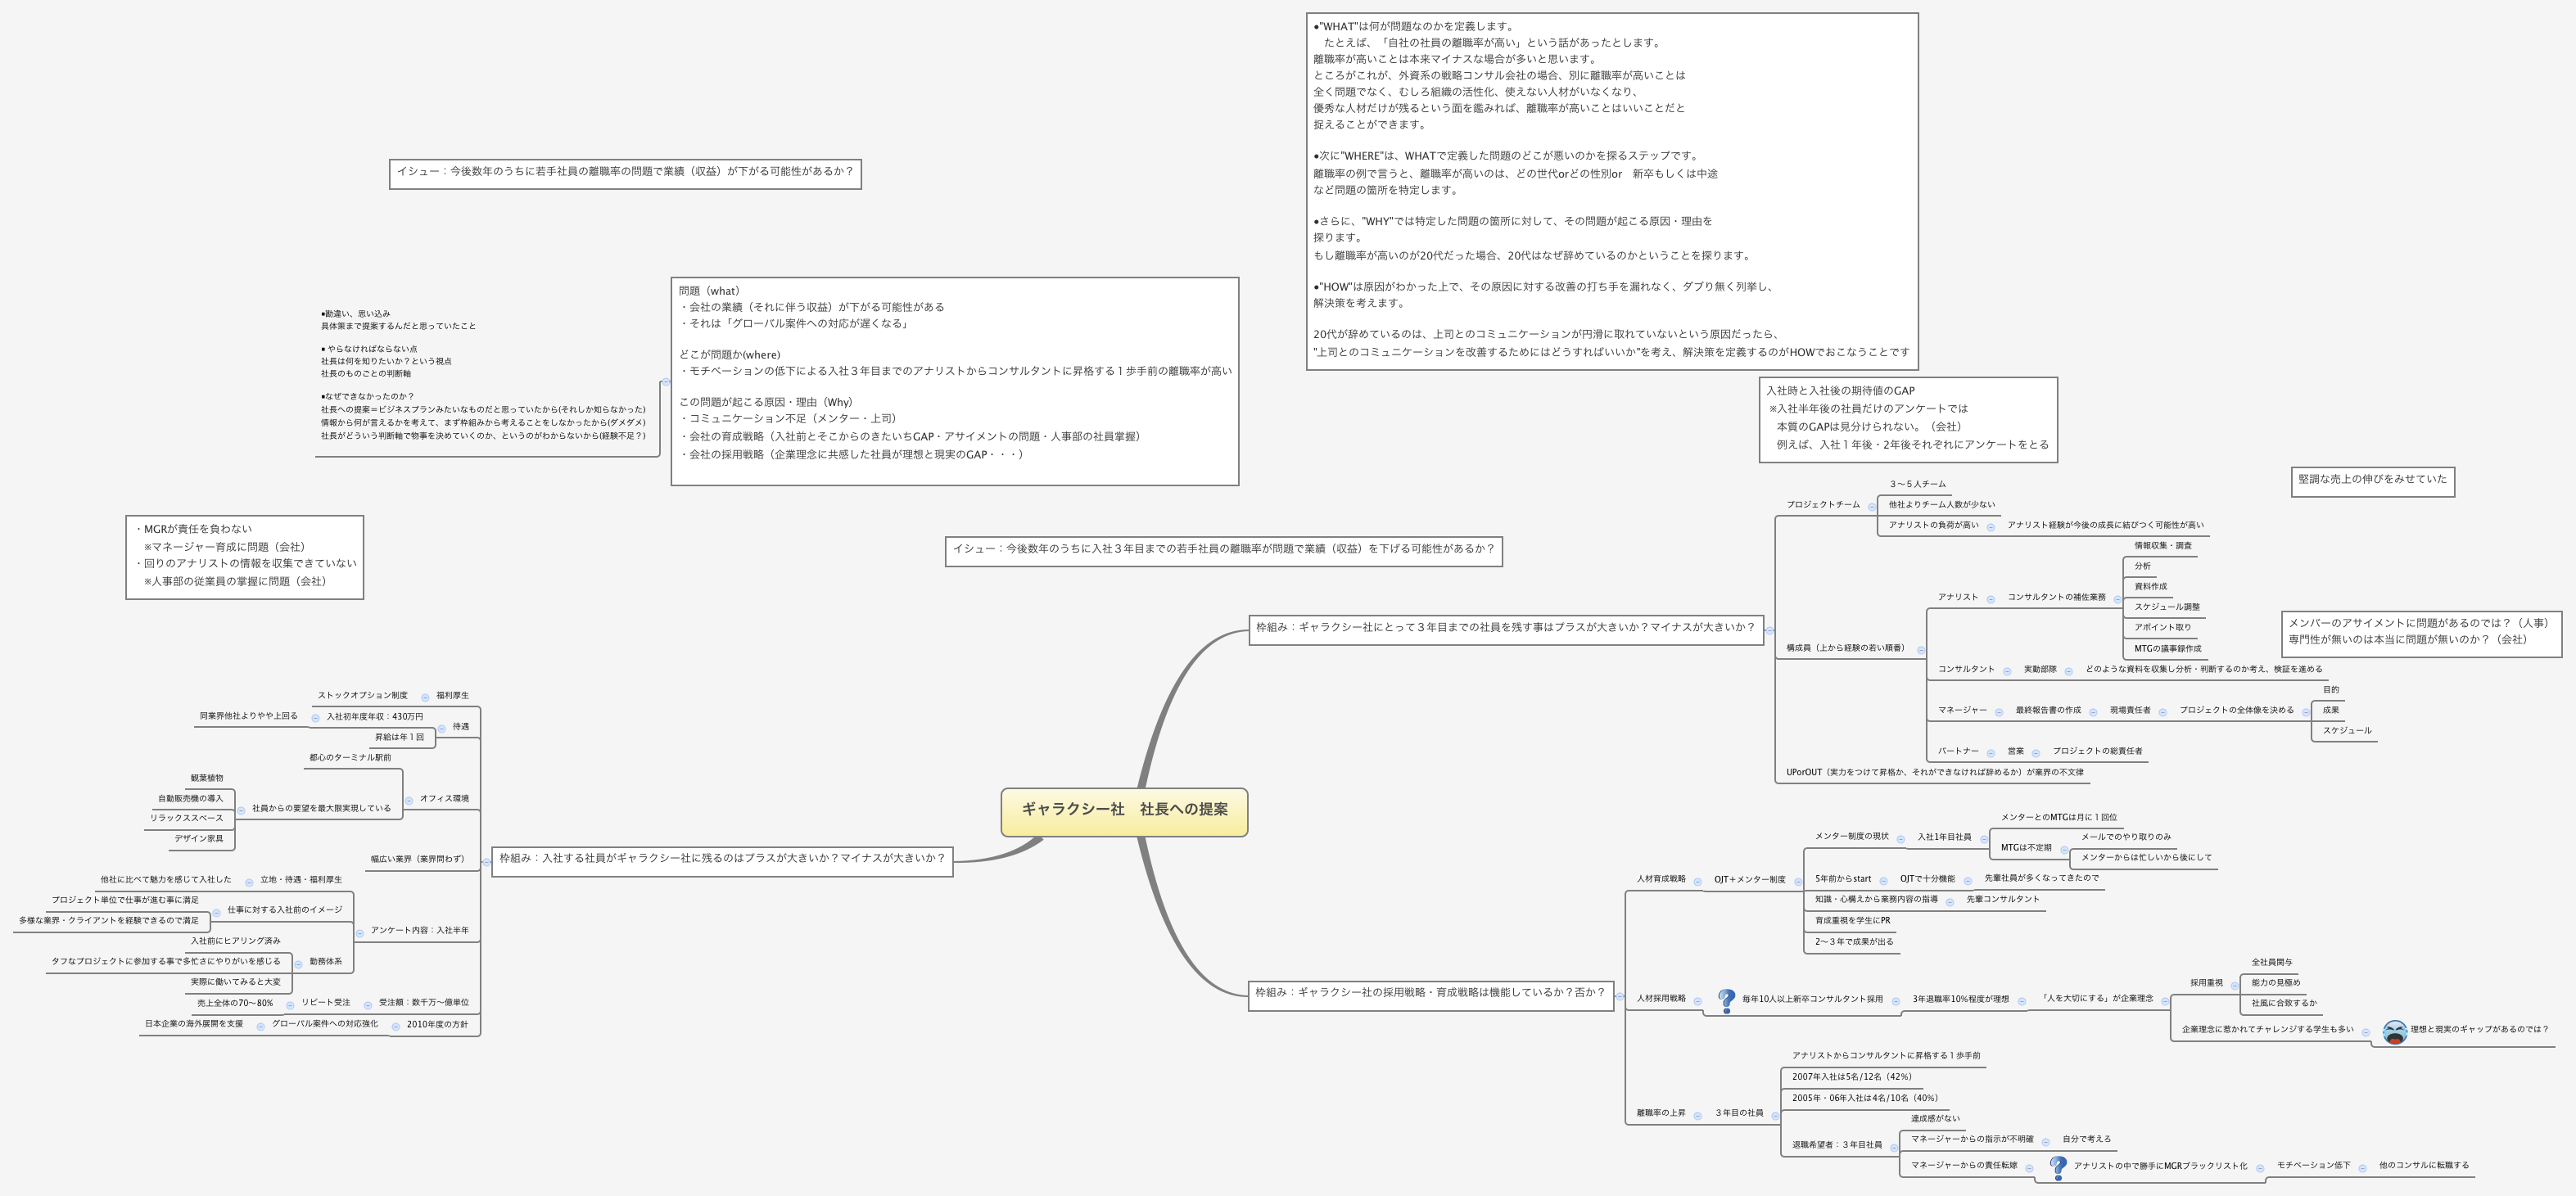Collapse the アンケート内容：入社半年 branch
Image resolution: width=2576 pixels, height=1196 pixels.
360,933
